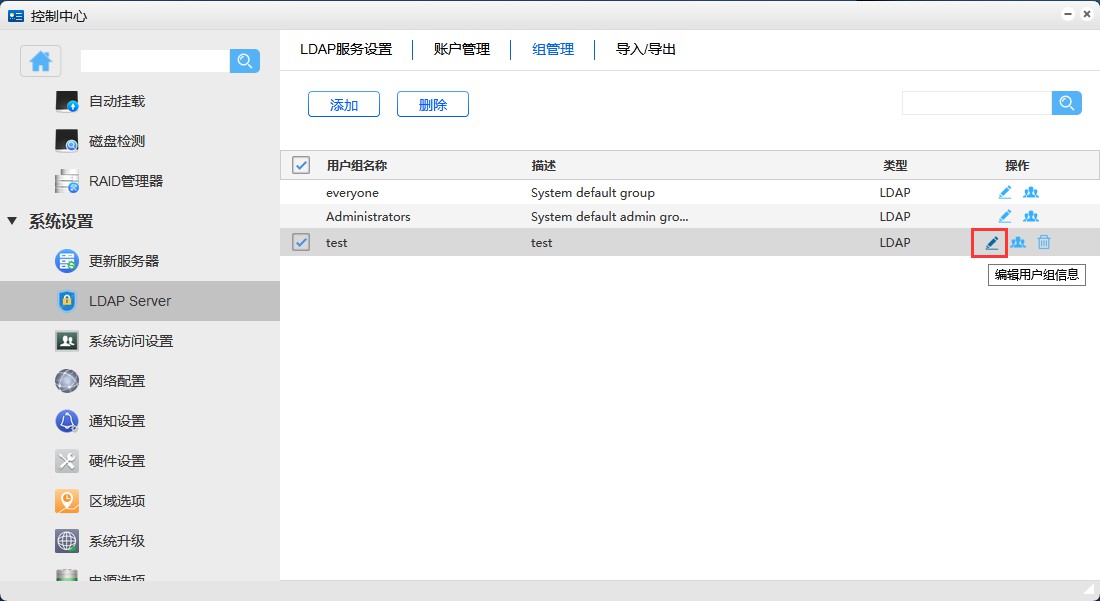The width and height of the screenshot is (1100, 601).
Task: Open 通知设置 in the sidebar
Action: 116,421
